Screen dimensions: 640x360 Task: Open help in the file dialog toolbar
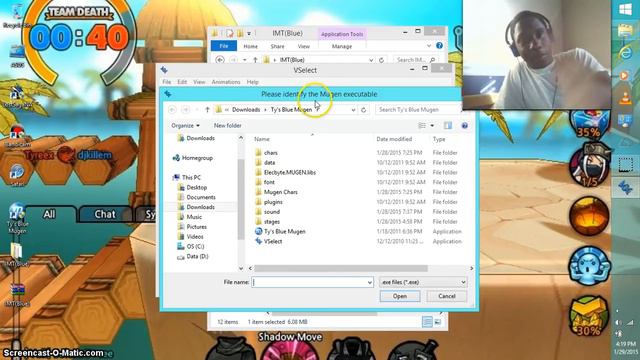[x=464, y=126]
